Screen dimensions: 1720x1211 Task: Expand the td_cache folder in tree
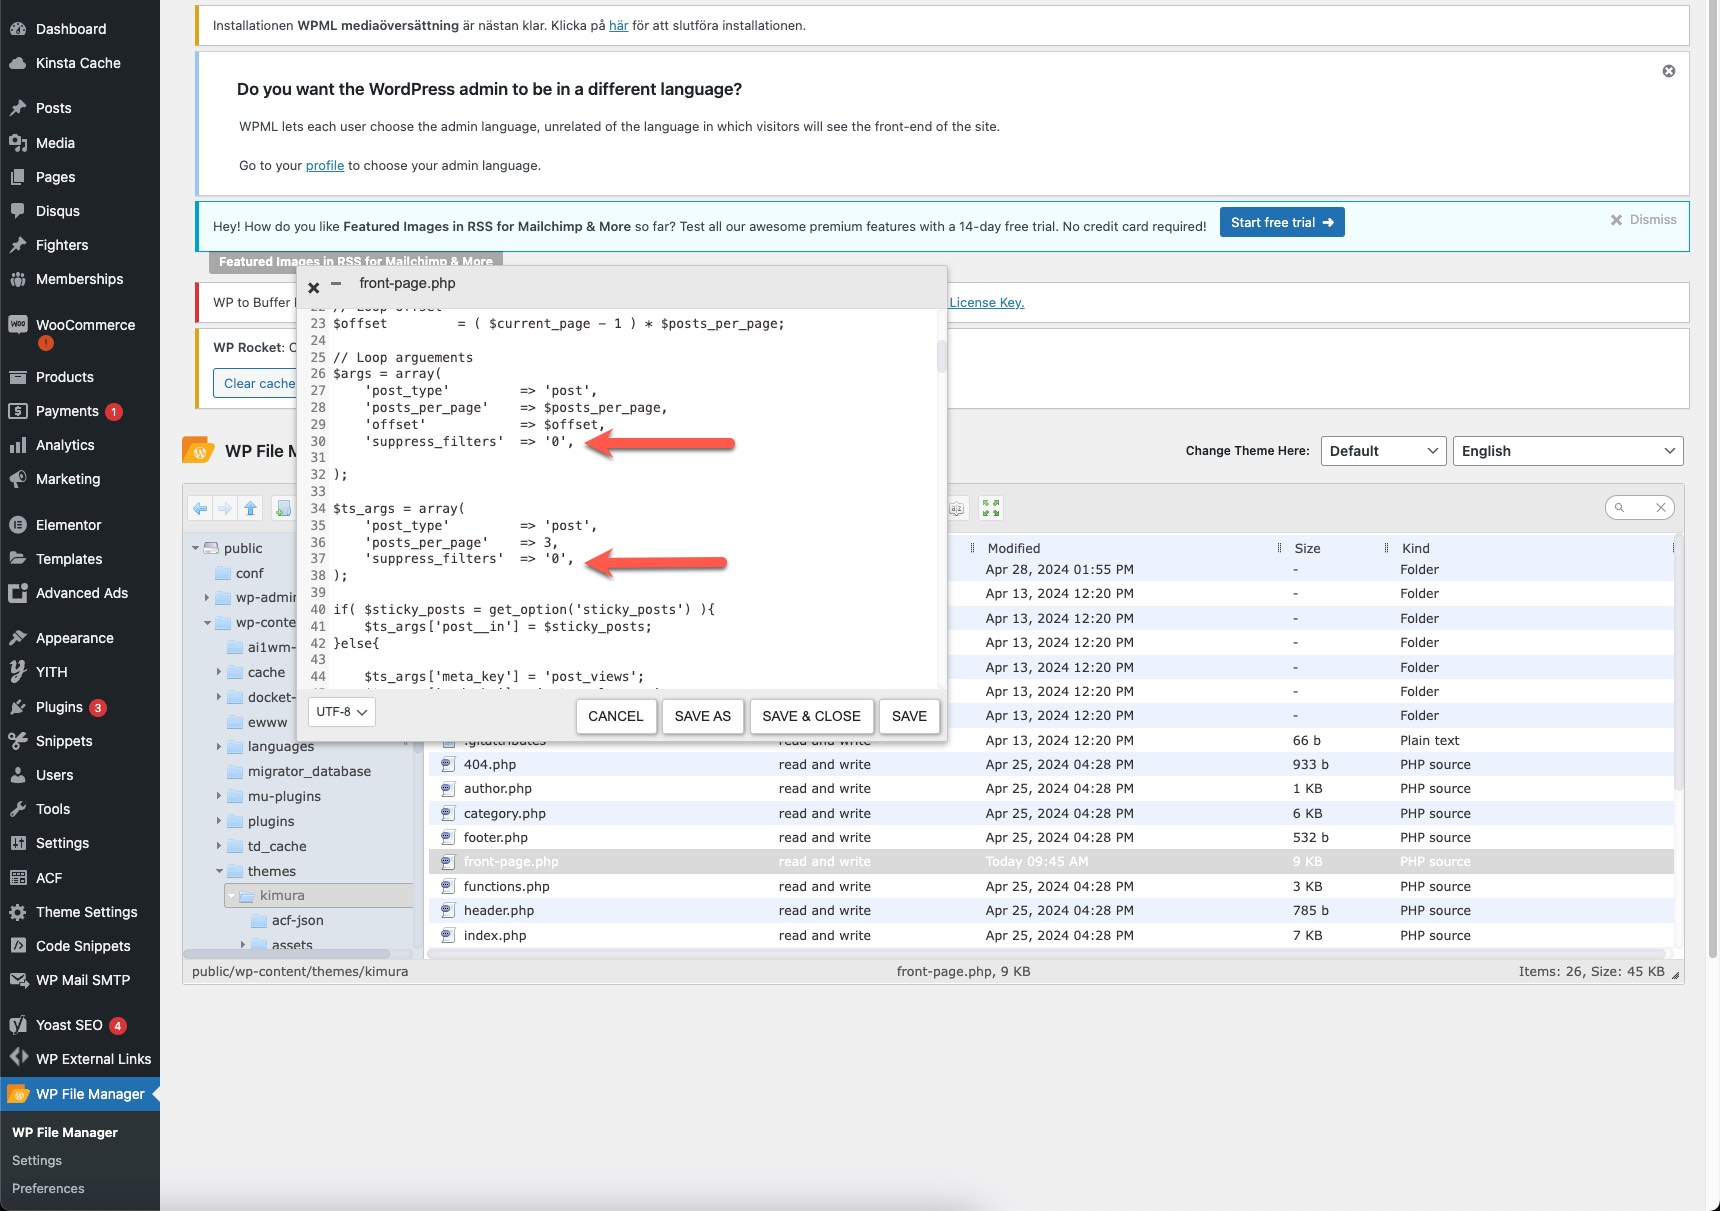coord(219,846)
